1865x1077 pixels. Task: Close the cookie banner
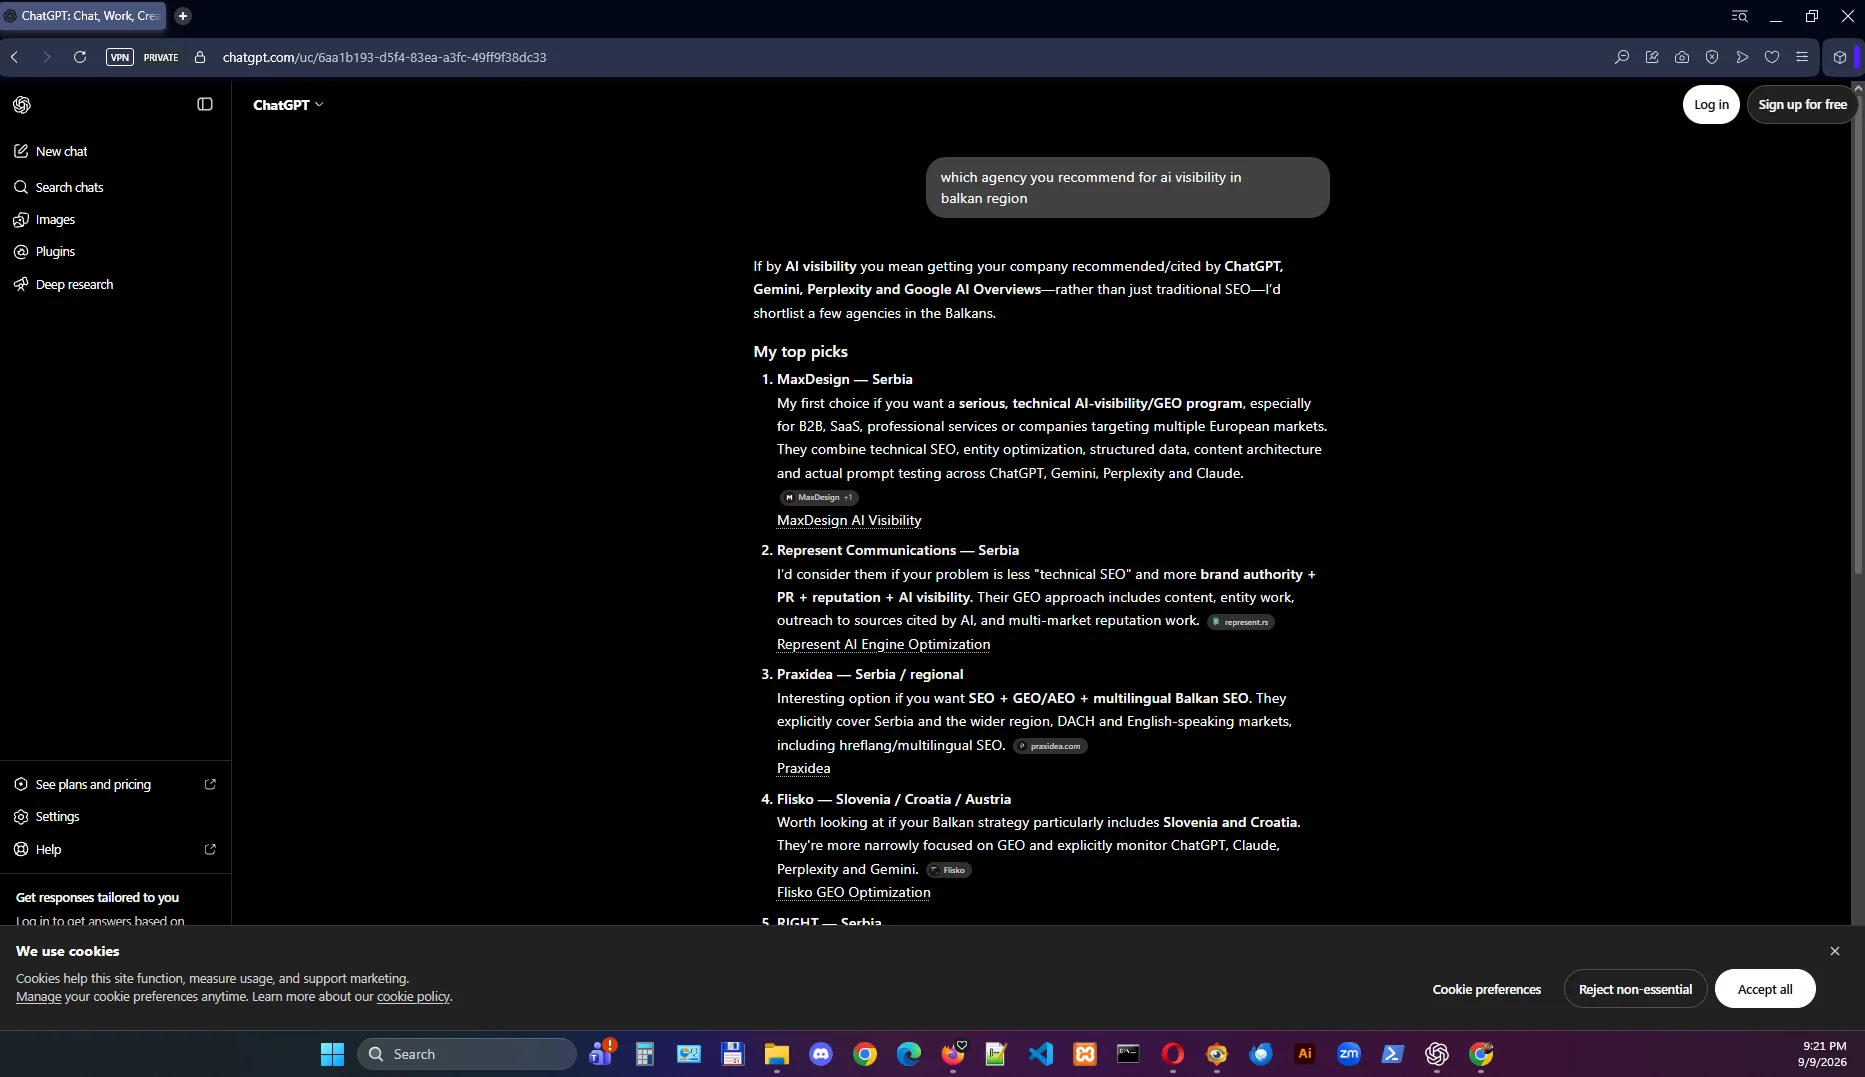point(1834,951)
